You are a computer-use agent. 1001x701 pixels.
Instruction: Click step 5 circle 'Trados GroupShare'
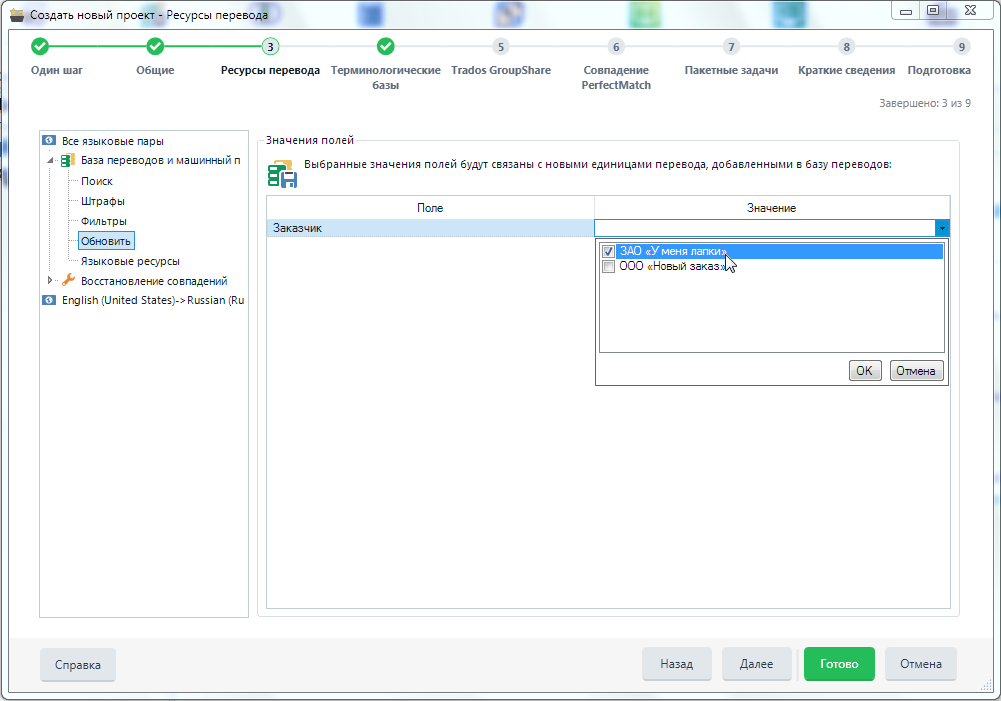coord(500,46)
